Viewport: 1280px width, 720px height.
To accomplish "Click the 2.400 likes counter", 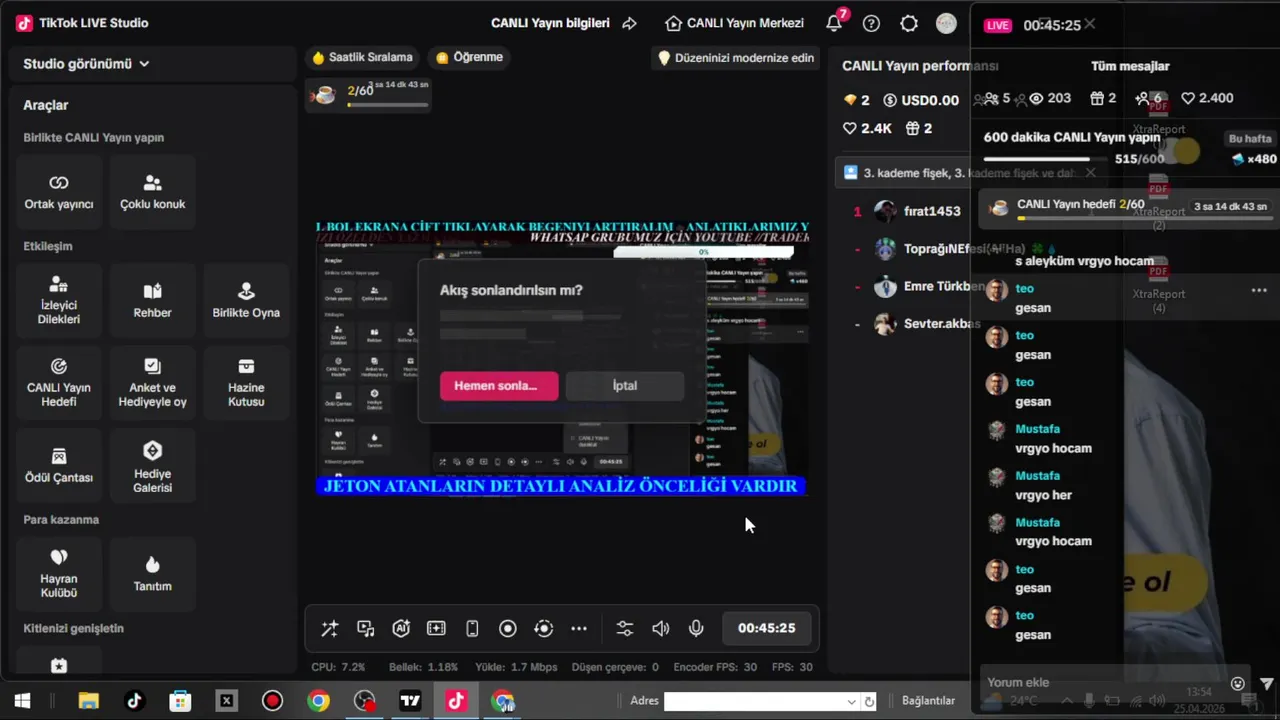I will tap(1207, 98).
